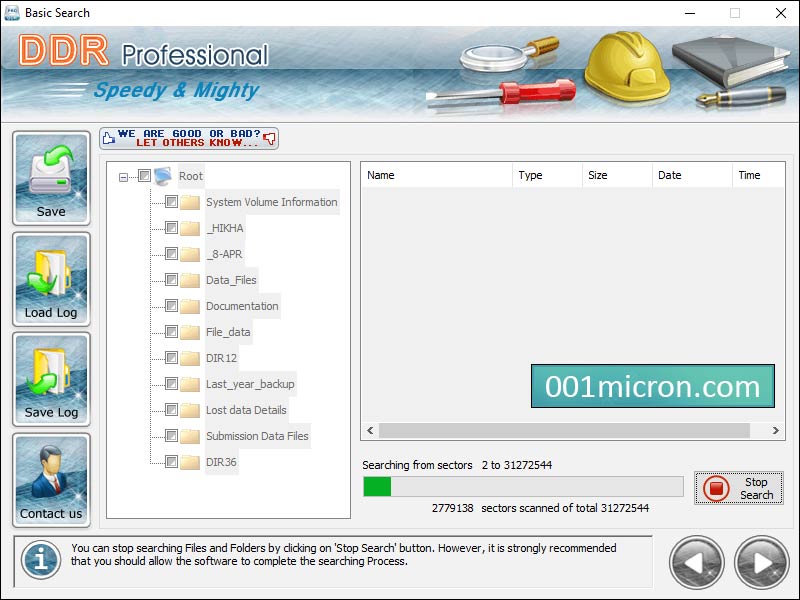Open the Load Log tool

pos(51,278)
